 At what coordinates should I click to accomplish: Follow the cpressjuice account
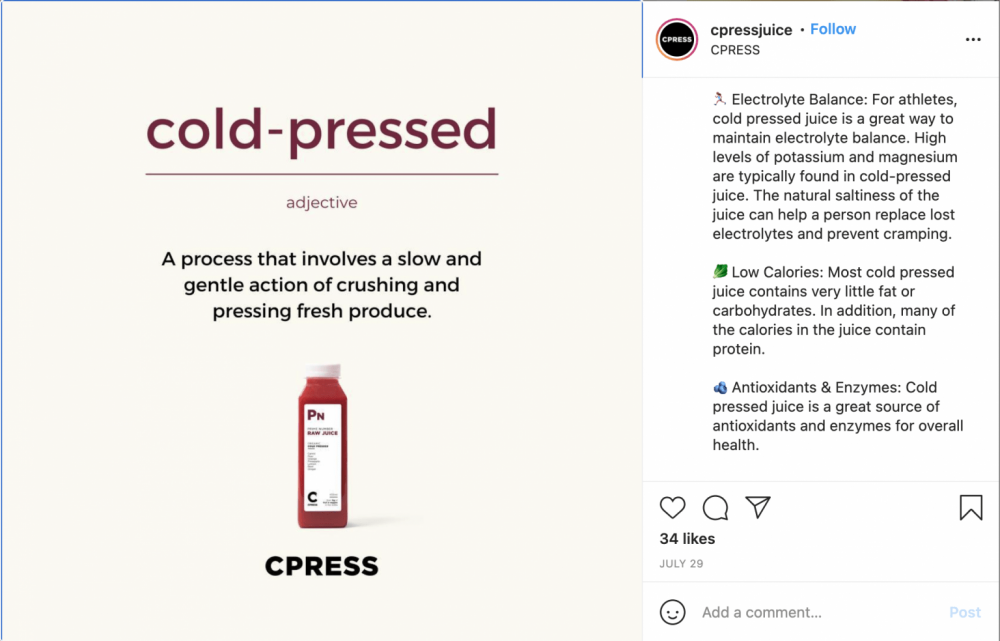(833, 29)
